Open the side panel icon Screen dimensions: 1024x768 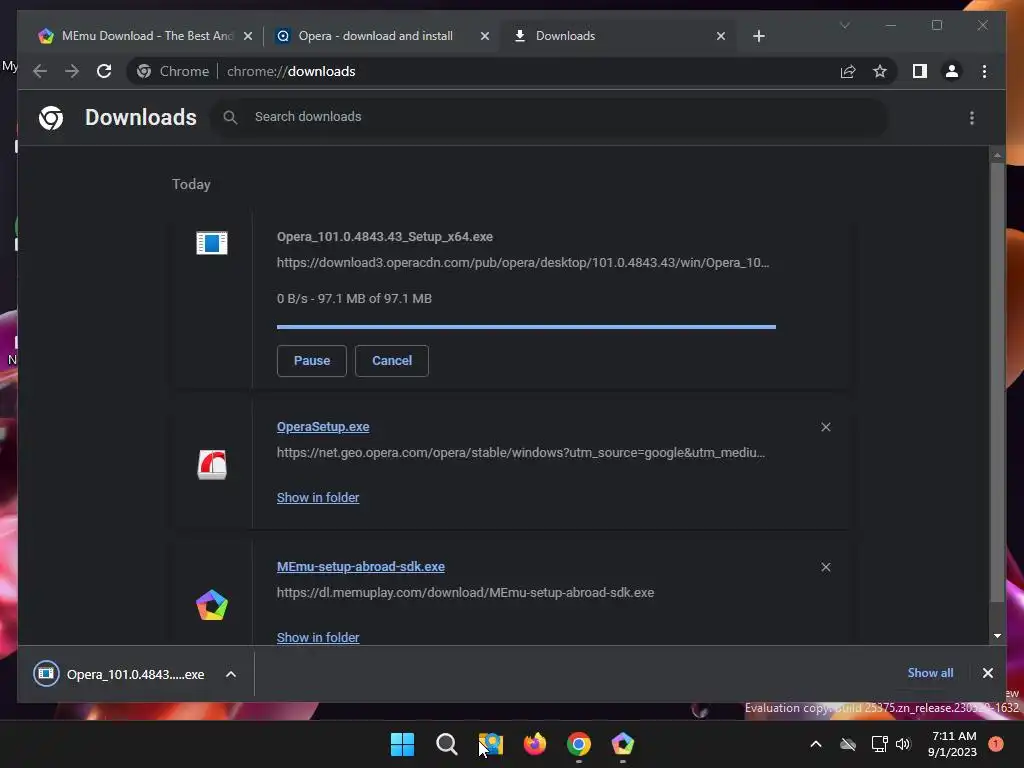click(x=920, y=71)
